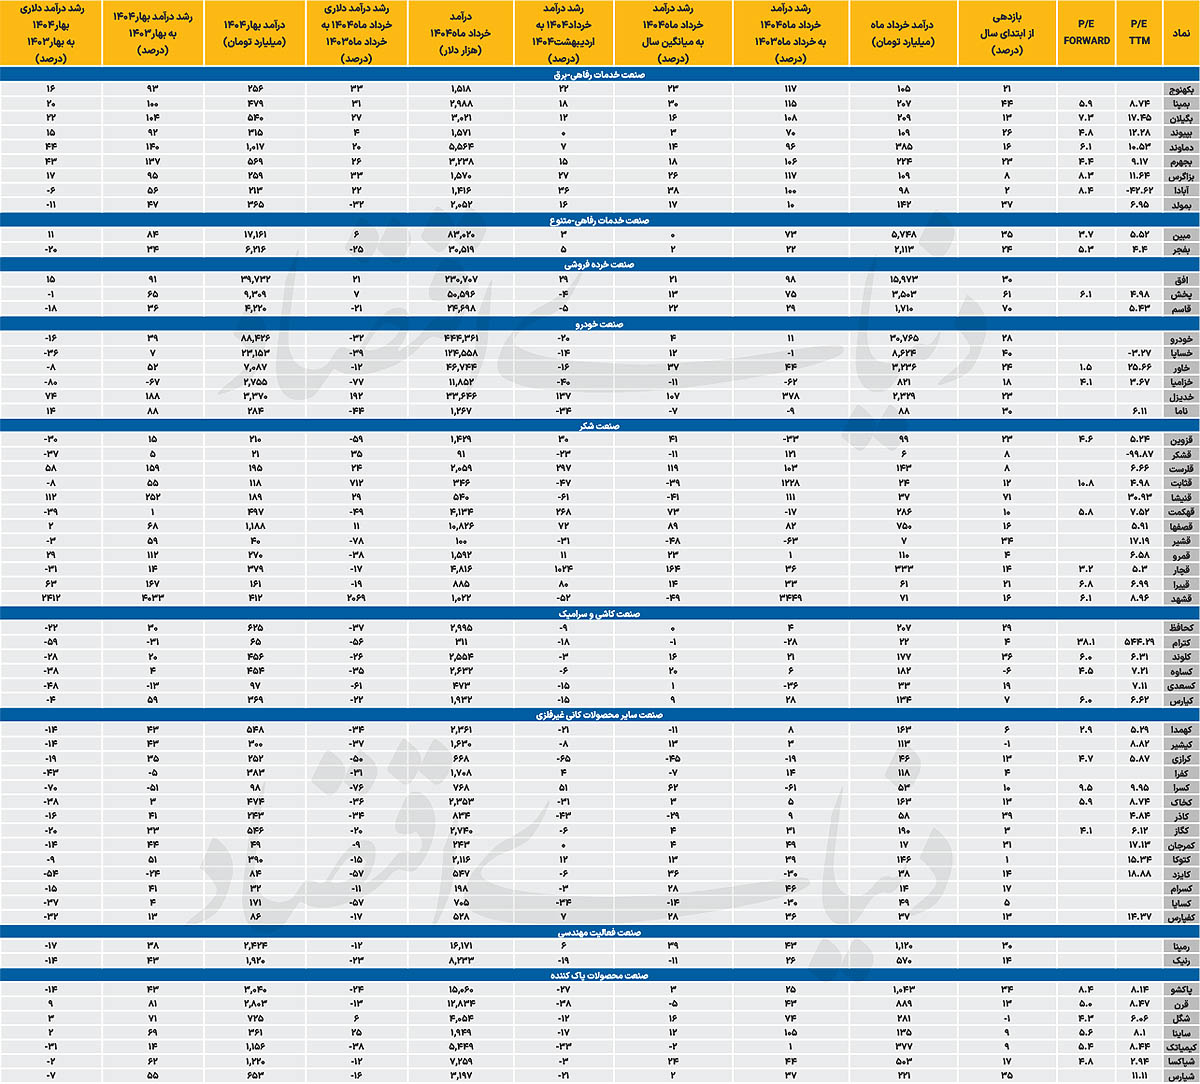This screenshot has height=1084, width=1200.
Task: Click the symbol cell 'کلوند'
Action: [1180, 658]
